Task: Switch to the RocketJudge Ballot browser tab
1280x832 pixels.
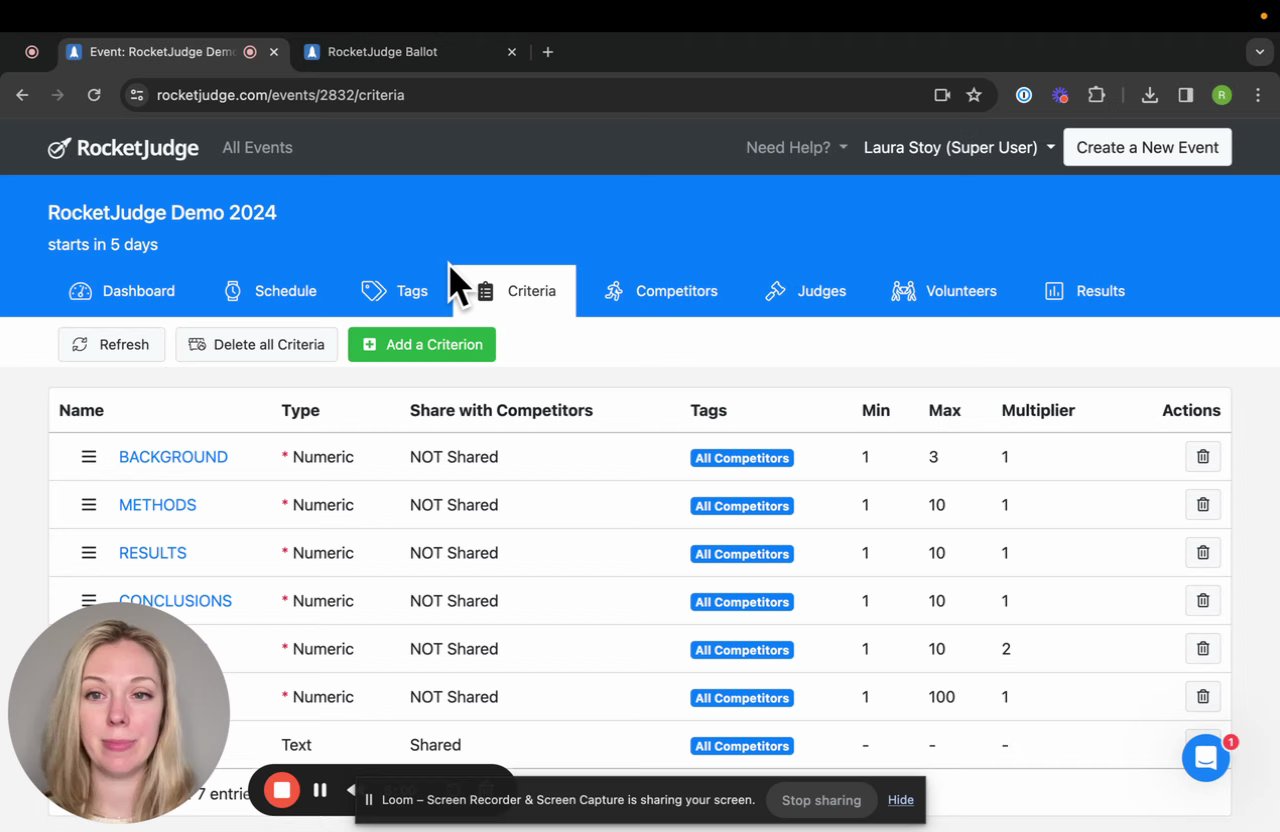Action: tap(410, 52)
